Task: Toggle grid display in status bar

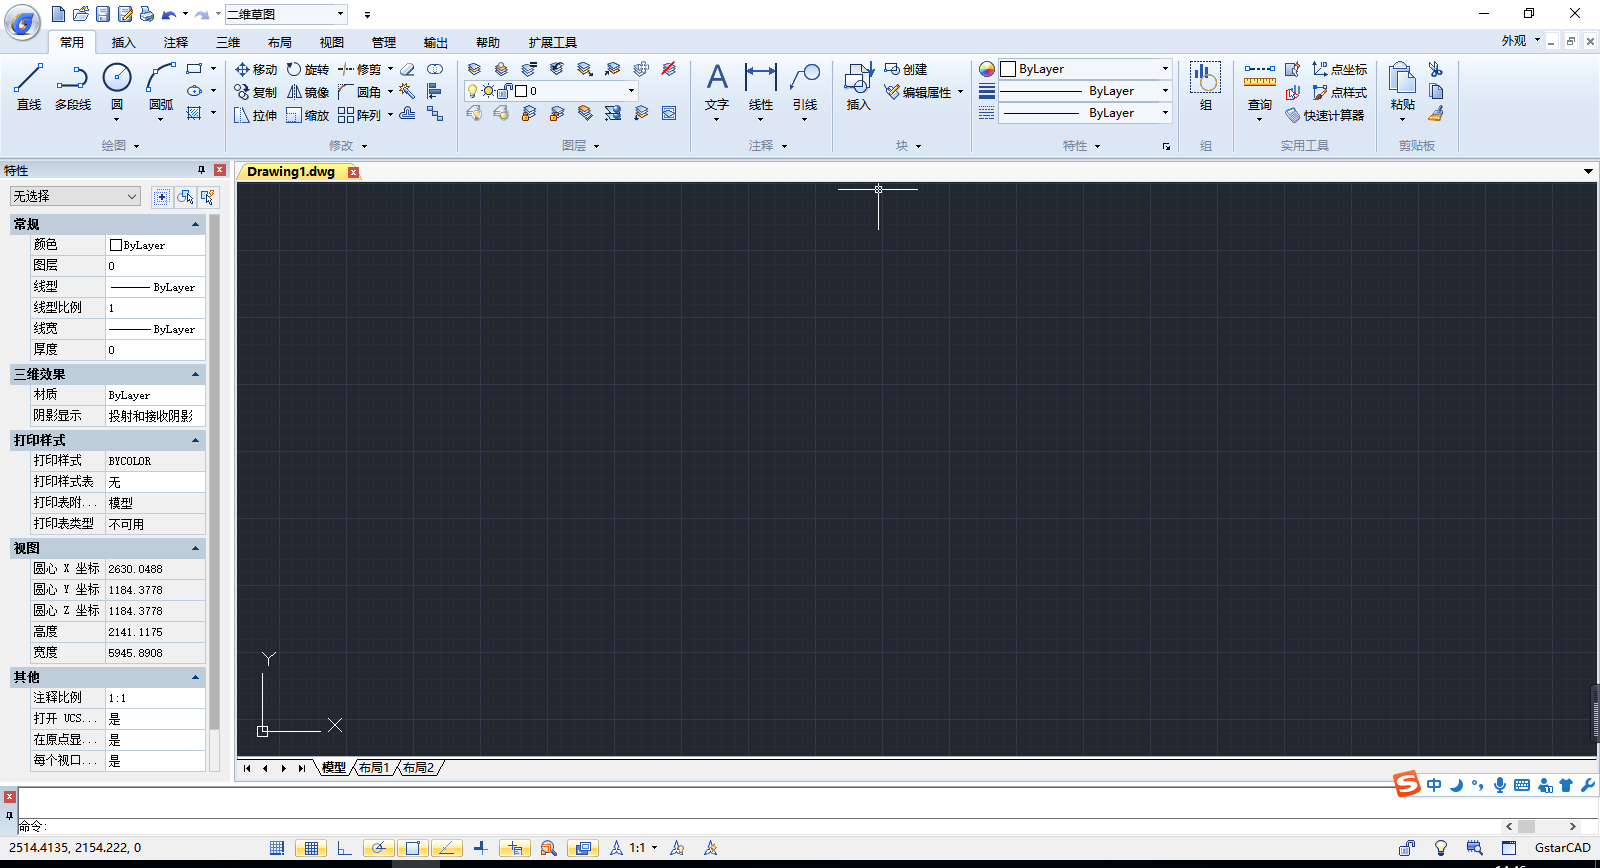Action: 311,848
